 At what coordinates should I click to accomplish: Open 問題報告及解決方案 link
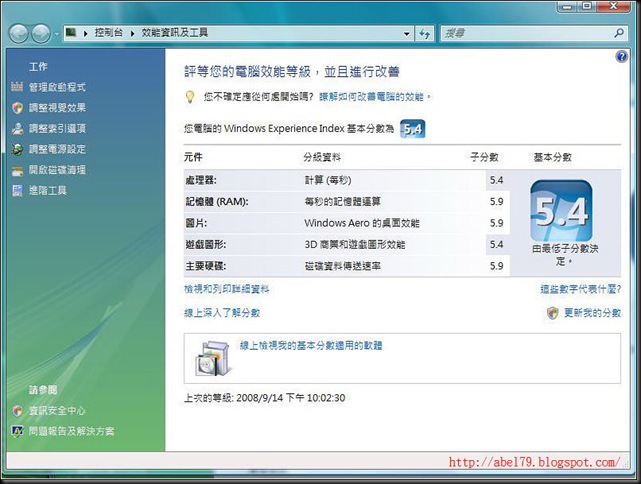click(72, 431)
